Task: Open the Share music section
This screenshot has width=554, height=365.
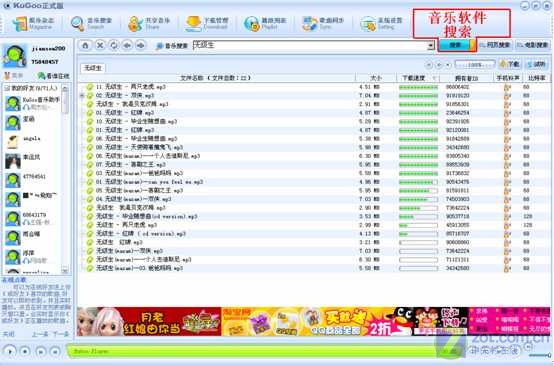Action: [149, 24]
